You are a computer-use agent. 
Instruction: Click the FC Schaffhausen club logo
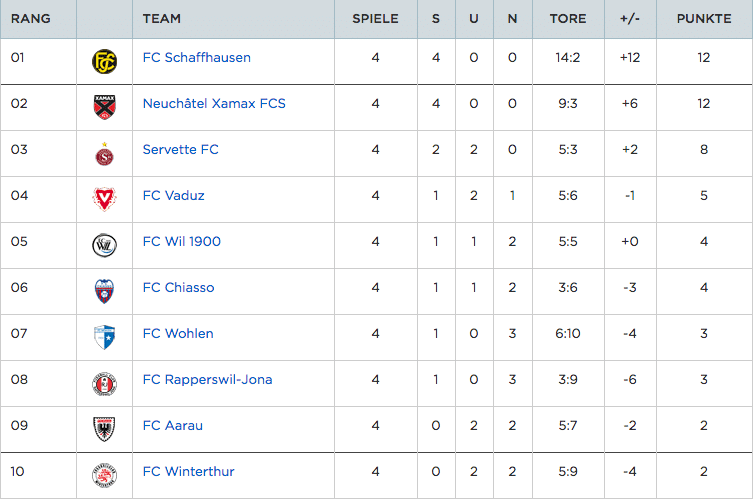pyautogui.click(x=104, y=62)
